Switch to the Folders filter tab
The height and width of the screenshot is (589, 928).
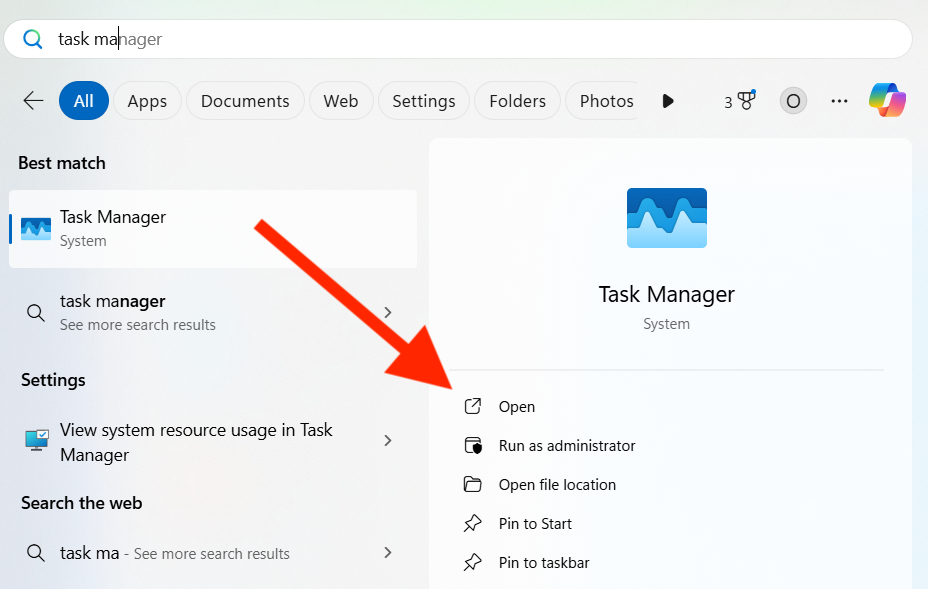(517, 101)
